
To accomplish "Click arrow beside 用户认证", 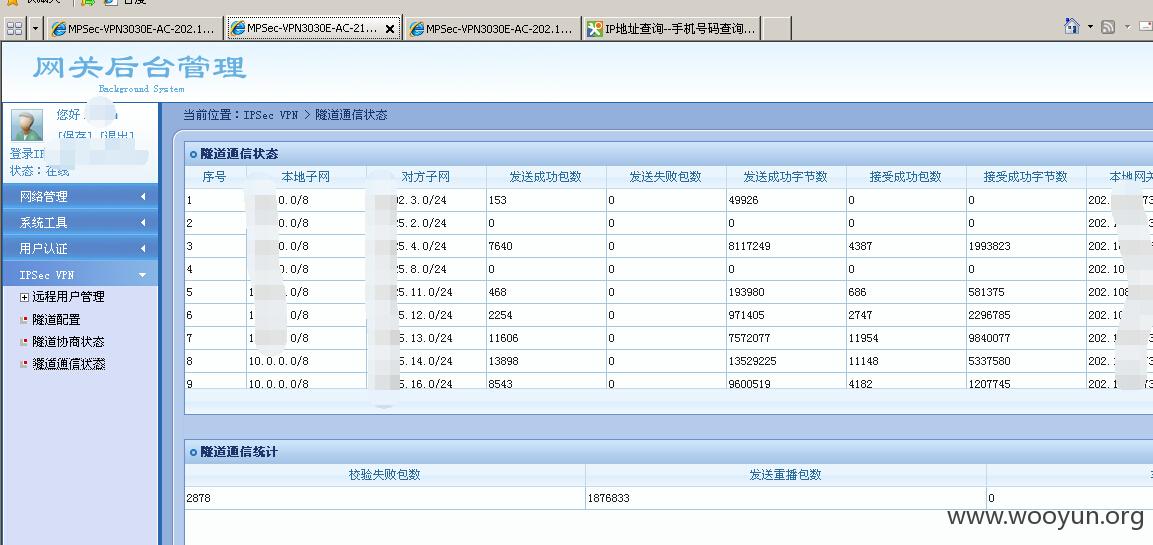I will click(143, 249).
